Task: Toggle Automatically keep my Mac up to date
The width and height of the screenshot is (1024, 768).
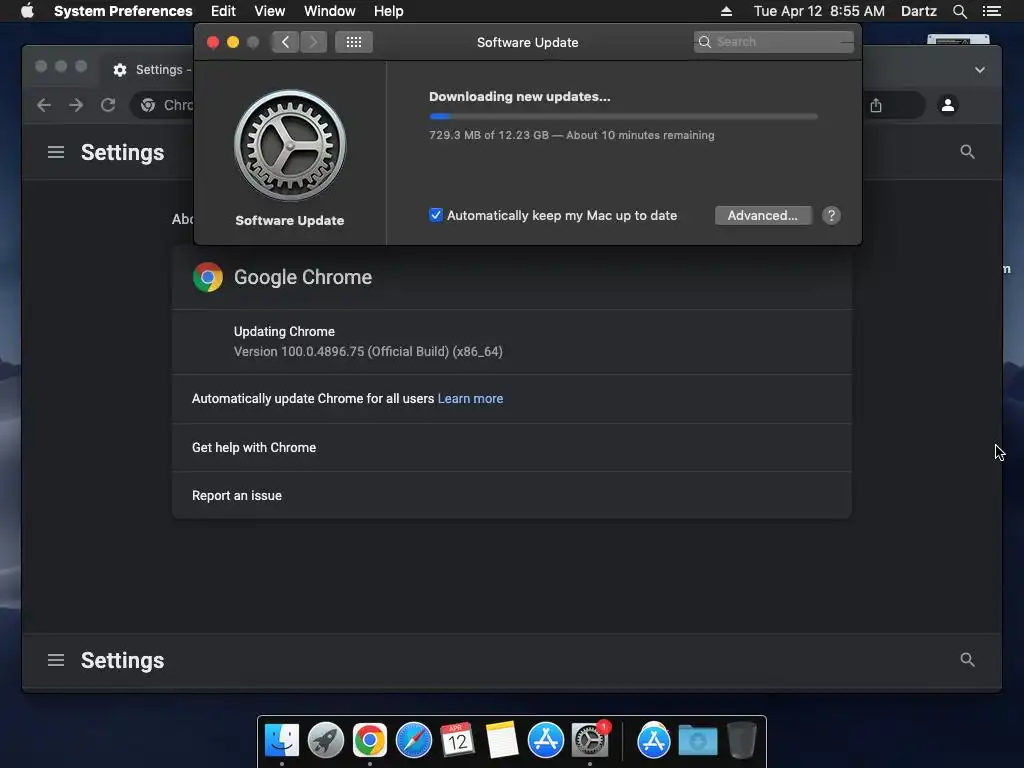Action: pyautogui.click(x=436, y=215)
